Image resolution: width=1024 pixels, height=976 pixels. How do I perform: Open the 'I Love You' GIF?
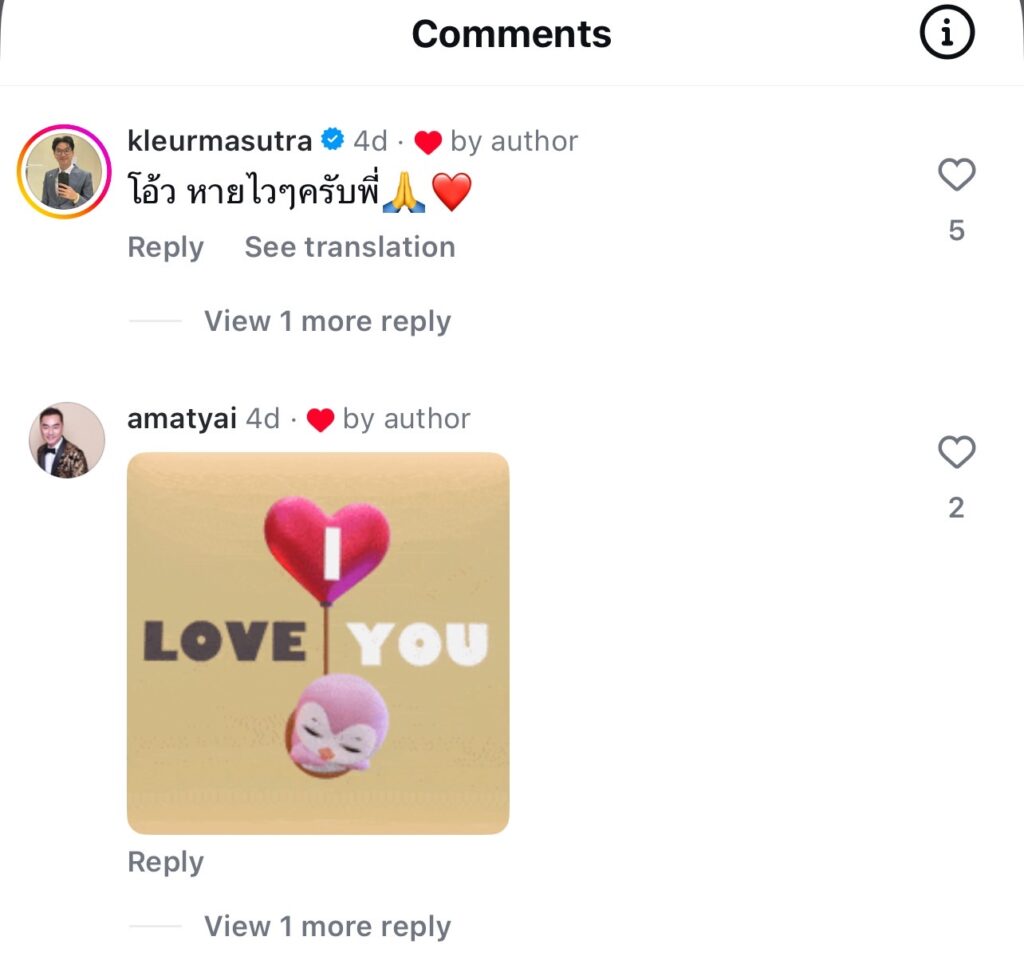pyautogui.click(x=318, y=643)
